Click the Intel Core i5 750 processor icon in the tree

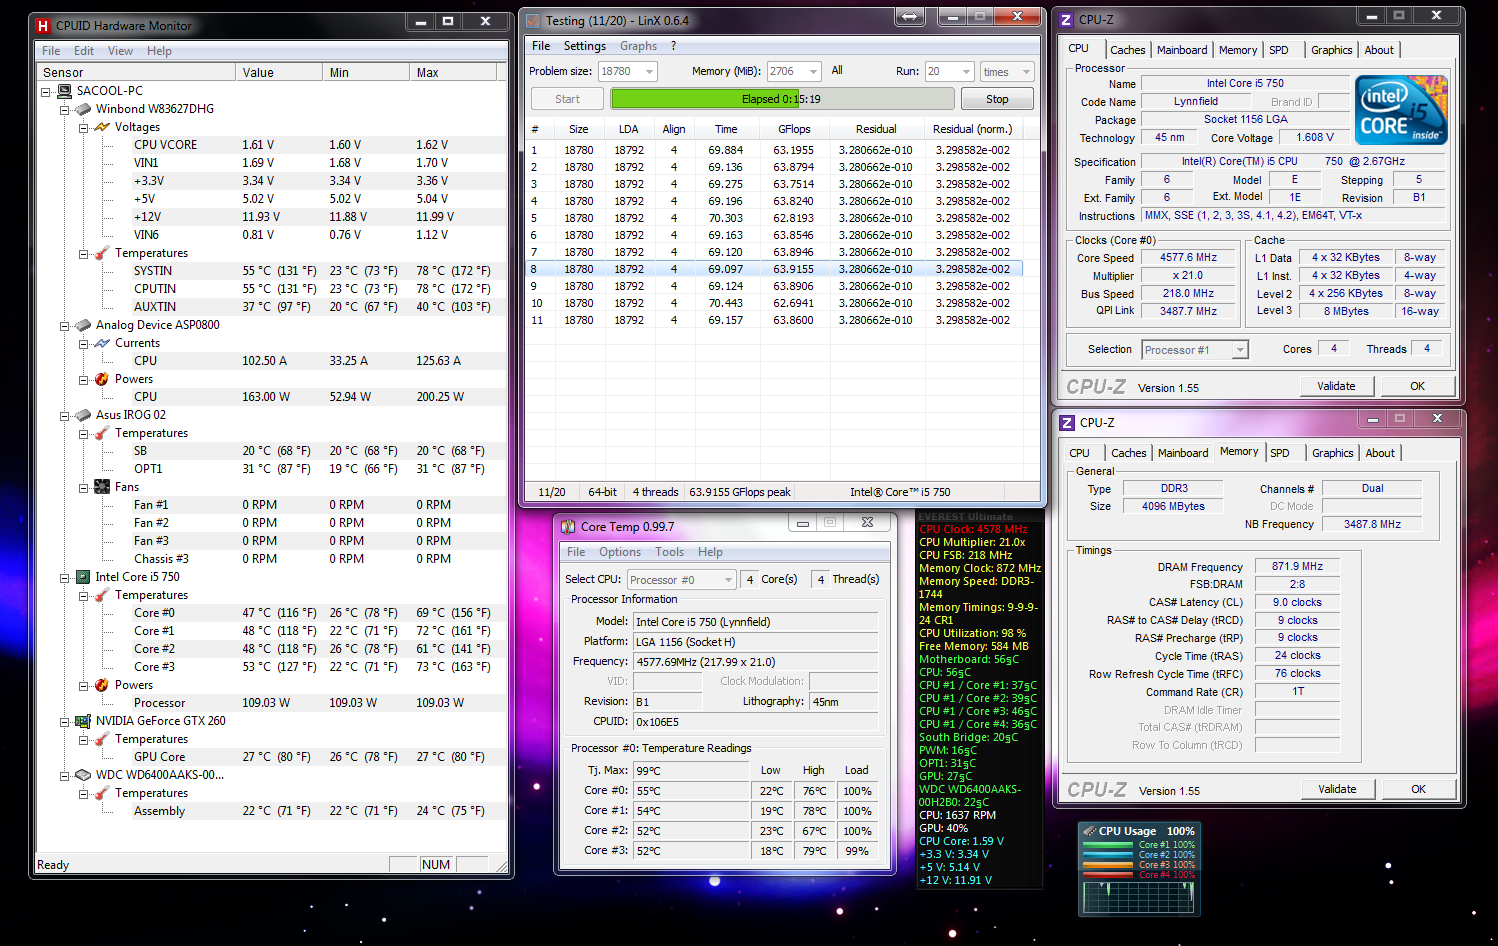point(84,577)
